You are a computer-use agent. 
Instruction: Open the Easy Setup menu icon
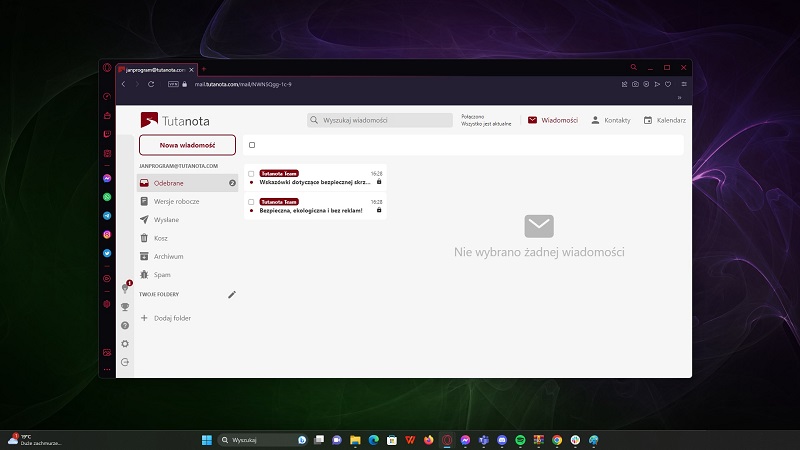pos(684,84)
